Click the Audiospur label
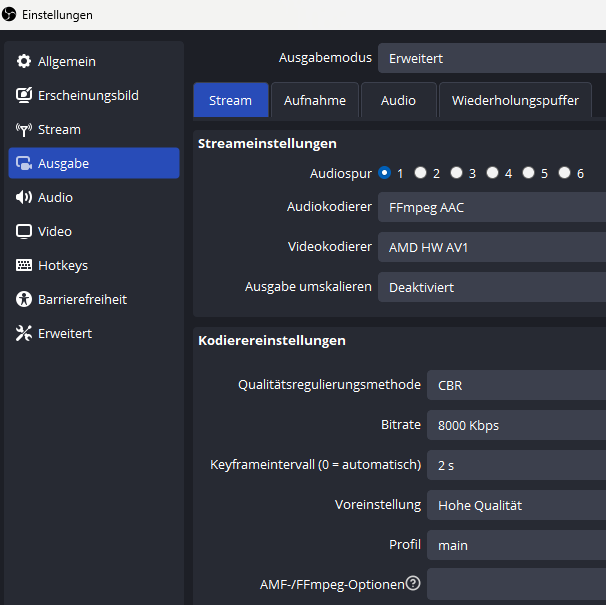 [340, 174]
